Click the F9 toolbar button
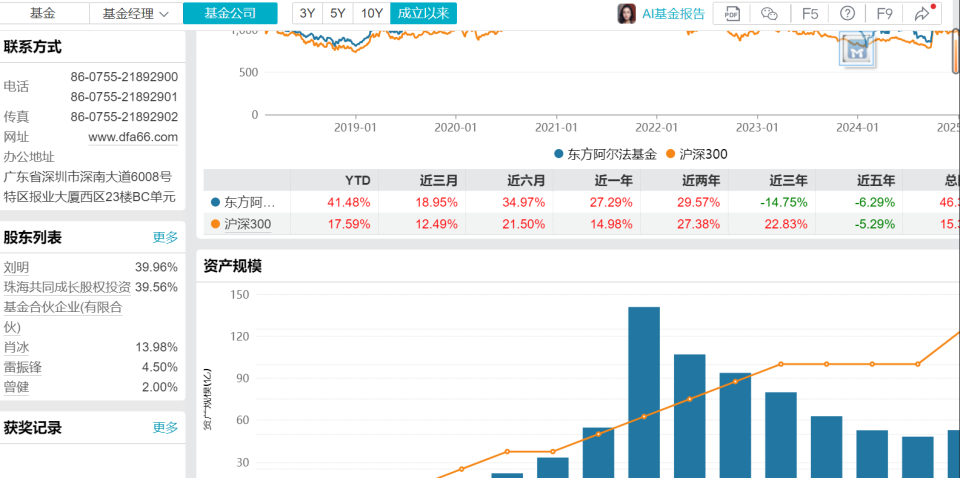 [884, 13]
